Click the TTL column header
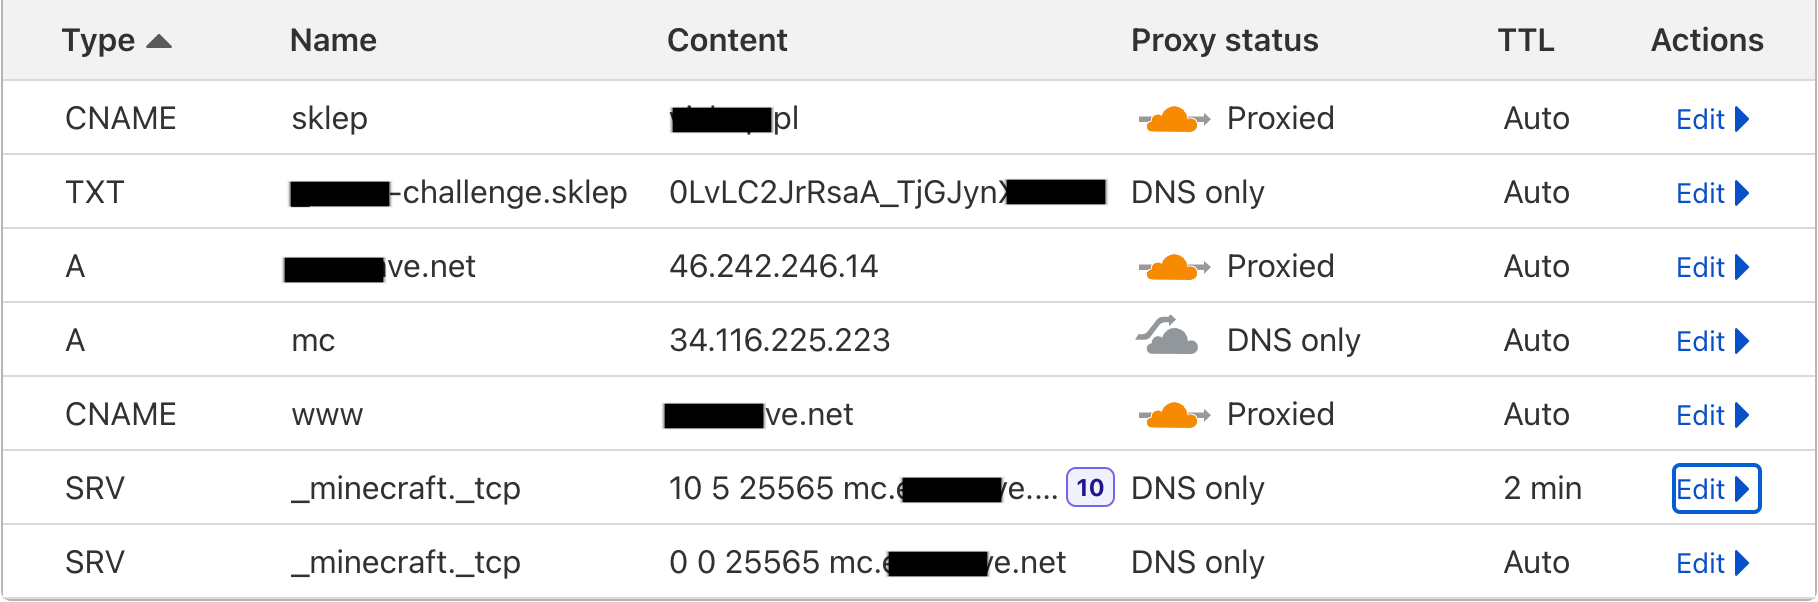The width and height of the screenshot is (1818, 602). point(1525,40)
